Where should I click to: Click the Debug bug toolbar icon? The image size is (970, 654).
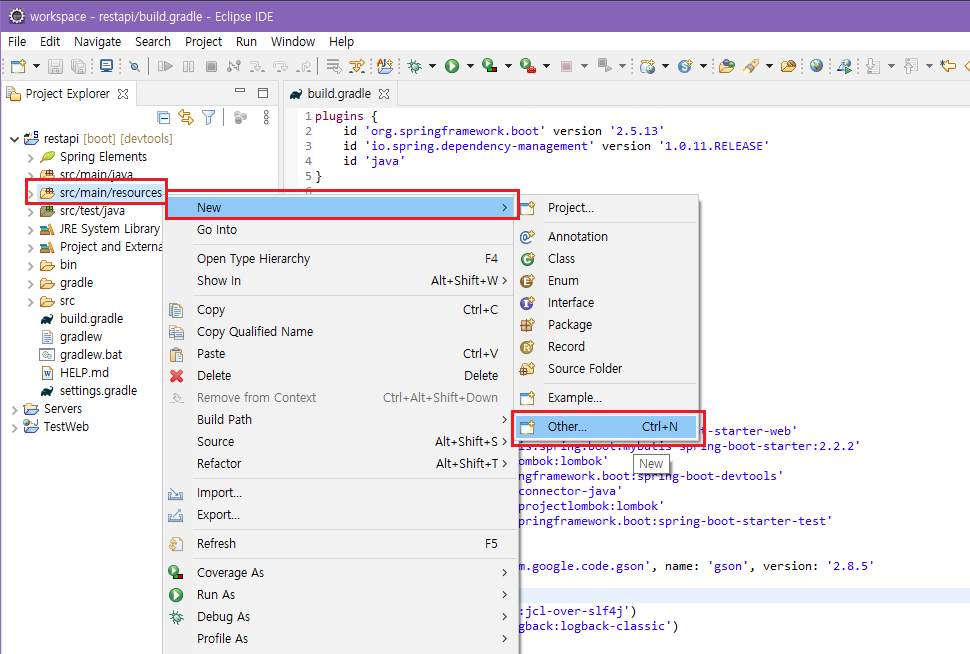[x=414, y=66]
